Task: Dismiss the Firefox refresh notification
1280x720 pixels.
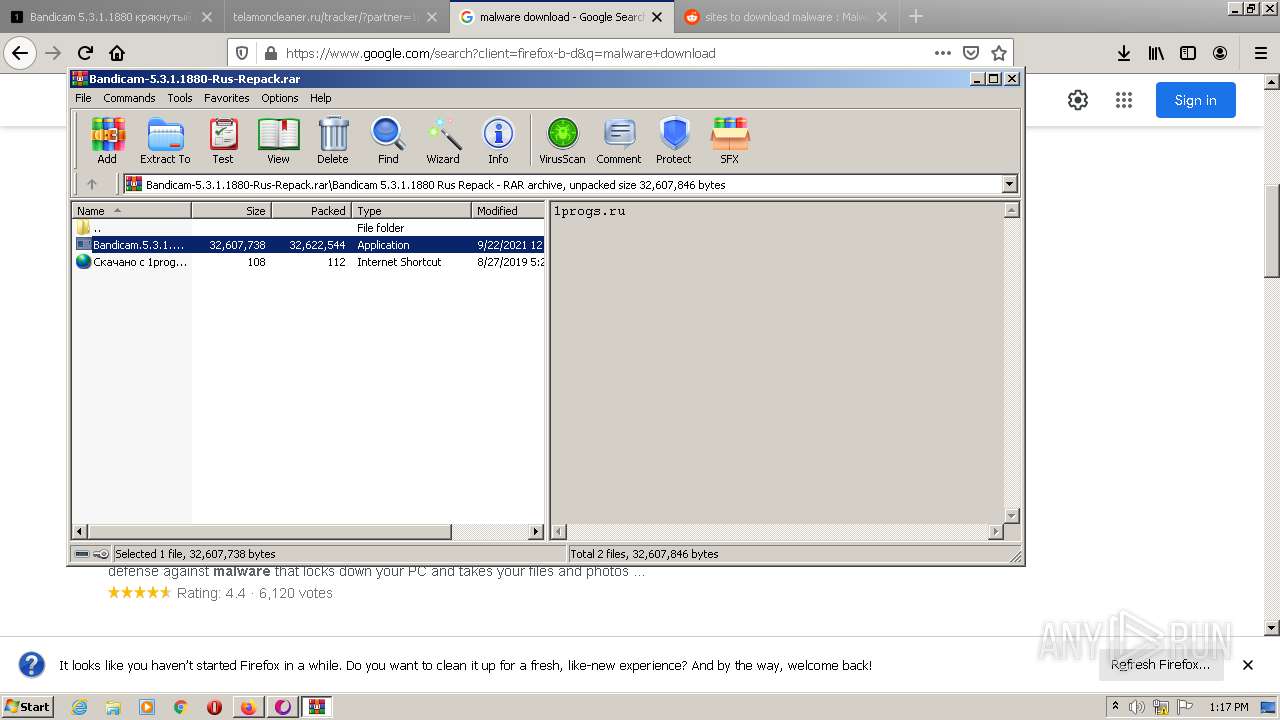Action: pyautogui.click(x=1248, y=665)
